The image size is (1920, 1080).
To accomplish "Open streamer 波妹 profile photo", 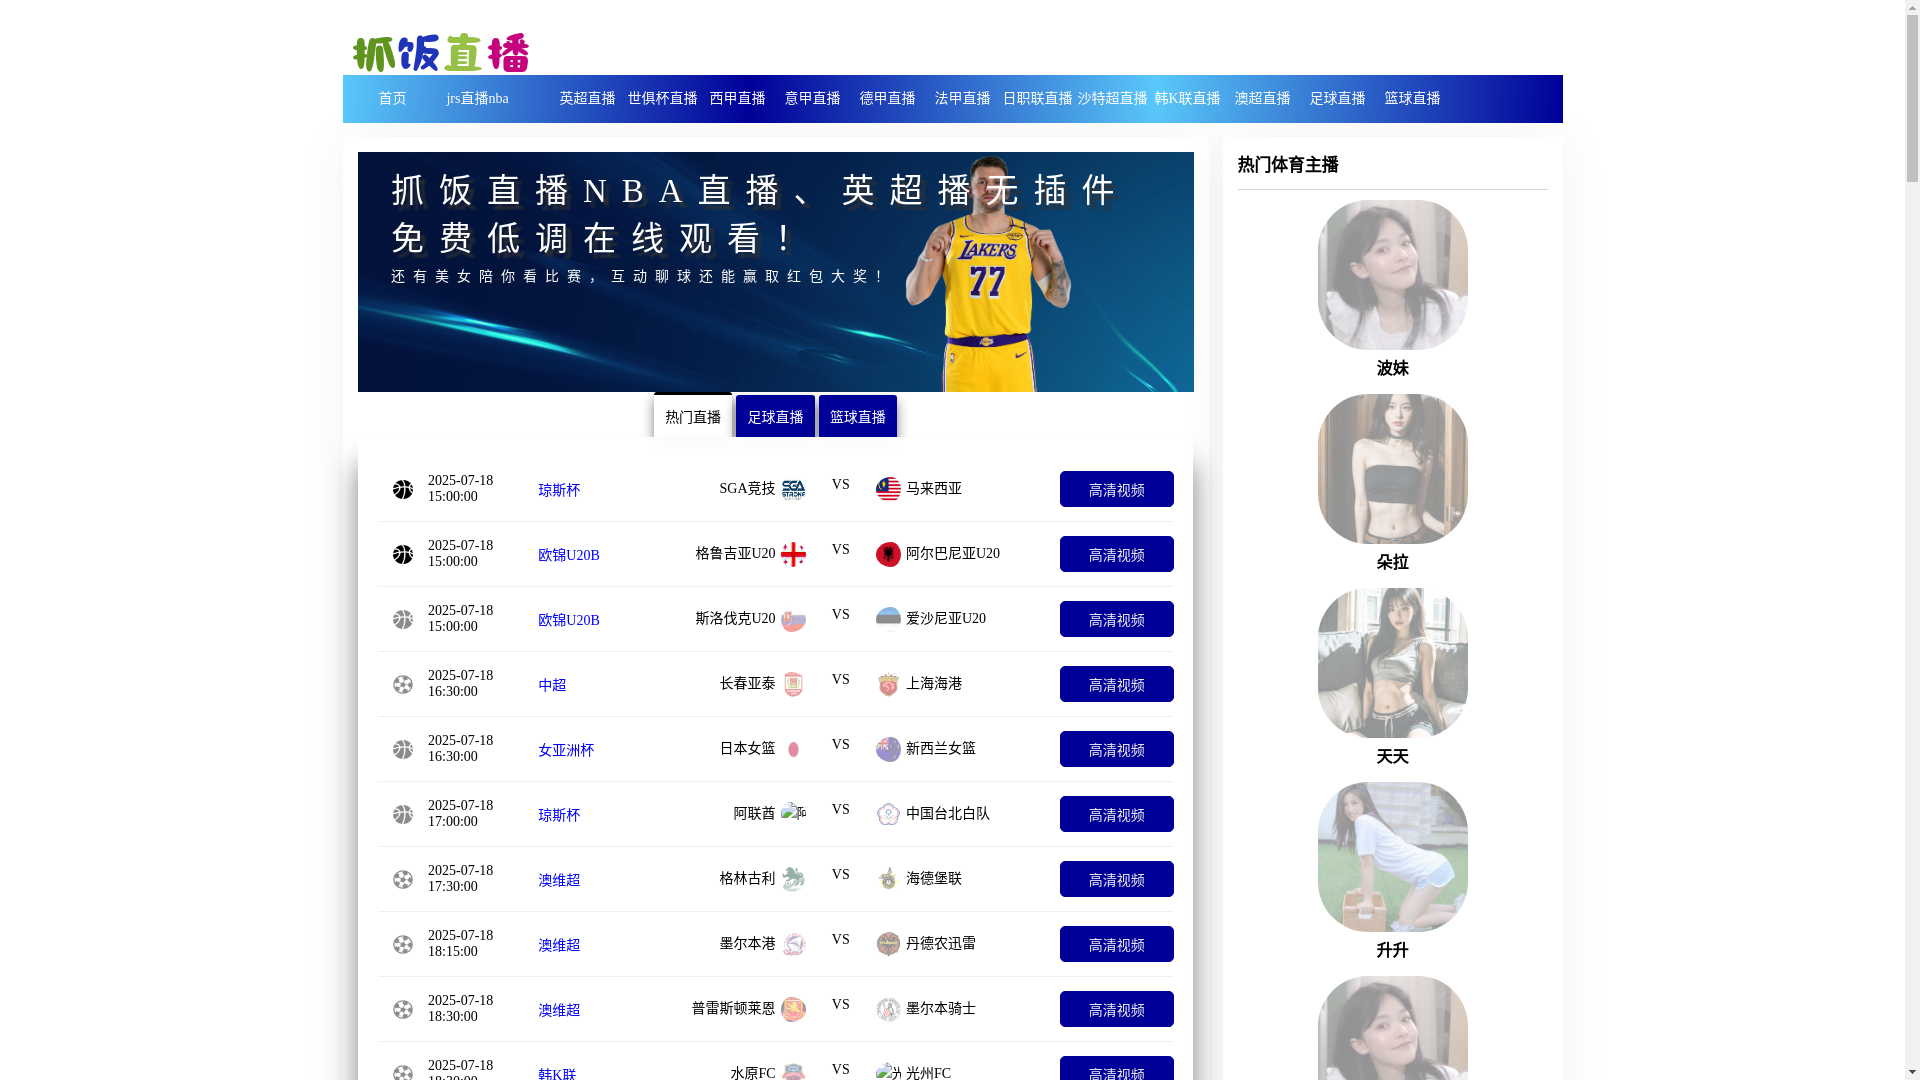I will tap(1392, 275).
